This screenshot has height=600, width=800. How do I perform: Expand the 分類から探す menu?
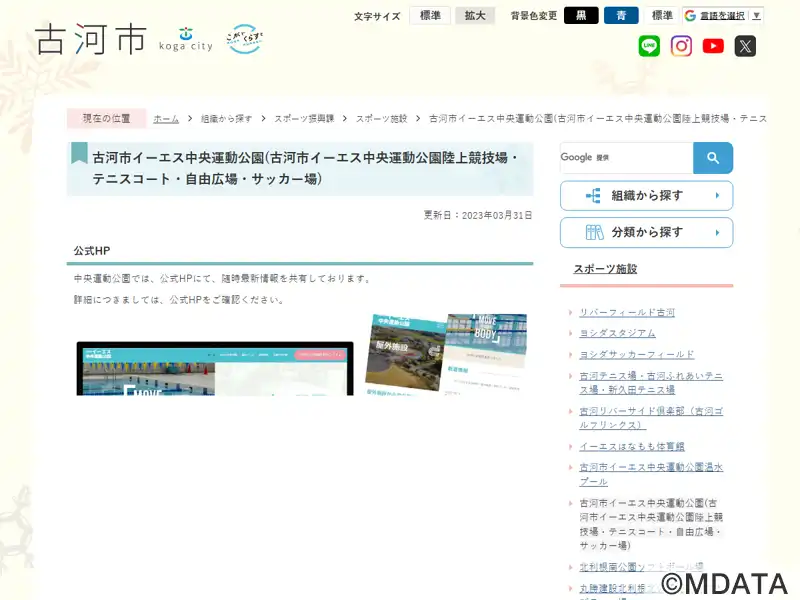pos(646,233)
